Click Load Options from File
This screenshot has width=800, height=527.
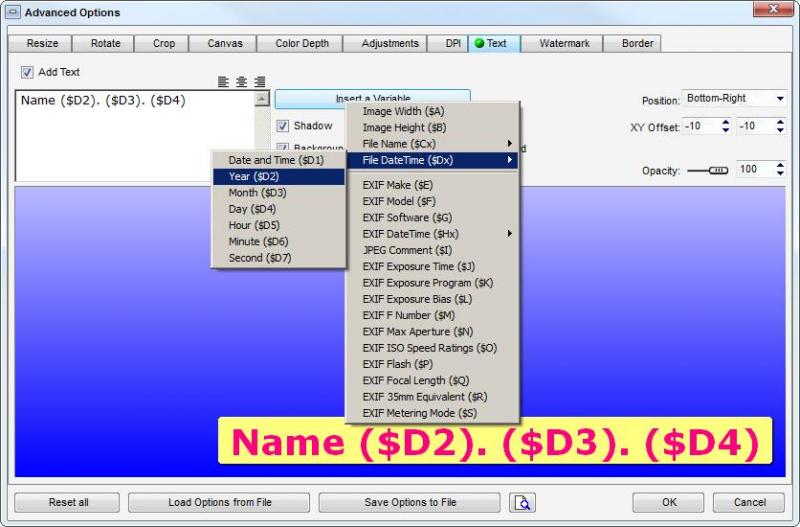[x=219, y=503]
